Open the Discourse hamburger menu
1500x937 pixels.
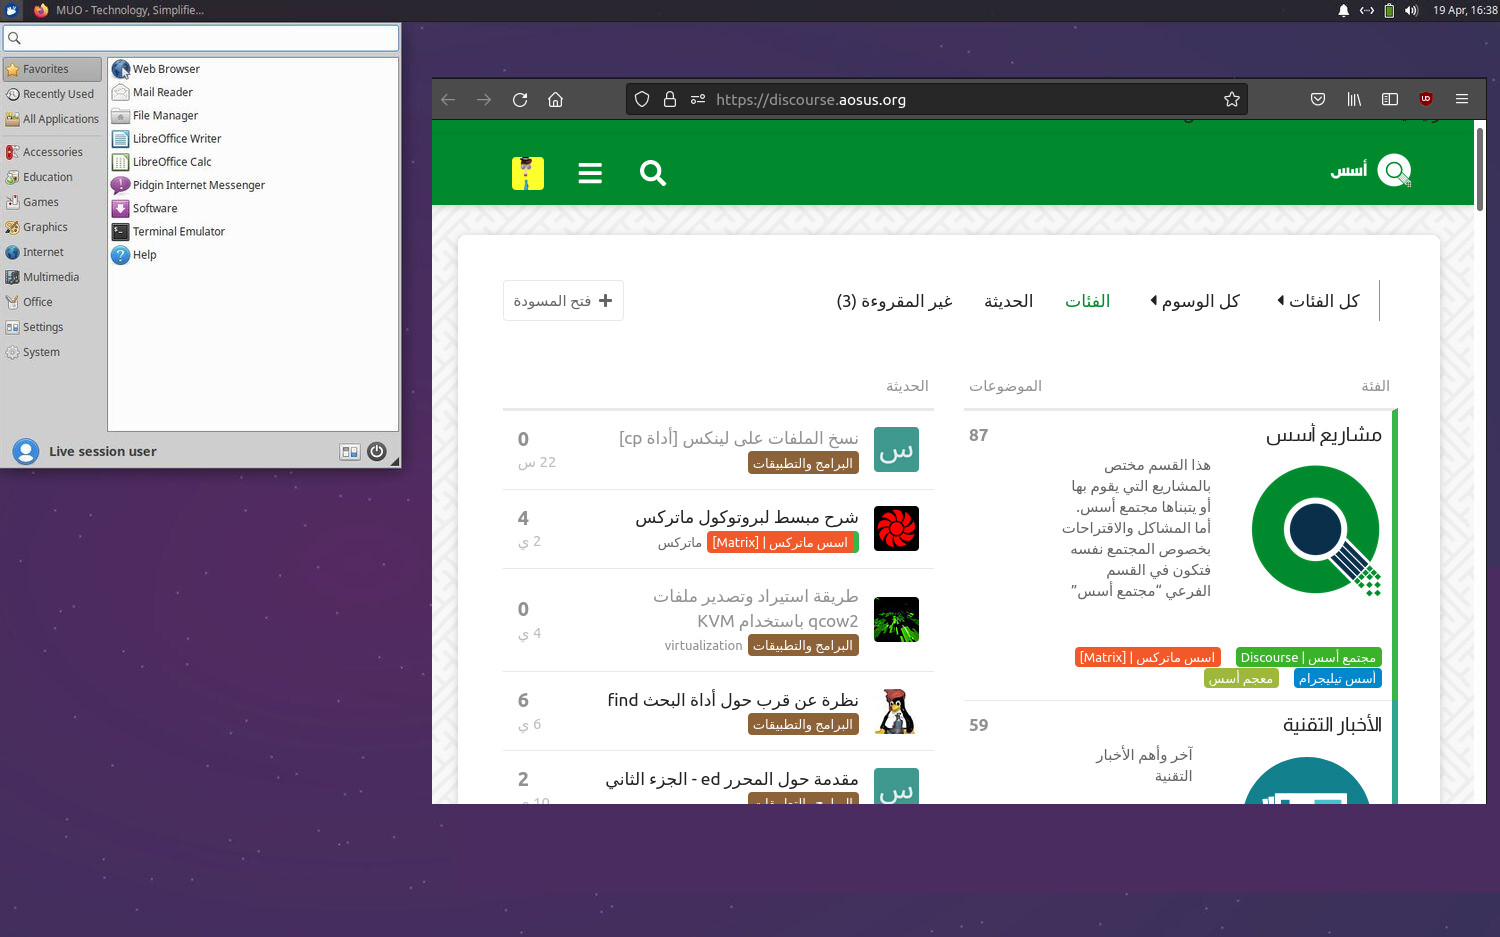coord(590,173)
